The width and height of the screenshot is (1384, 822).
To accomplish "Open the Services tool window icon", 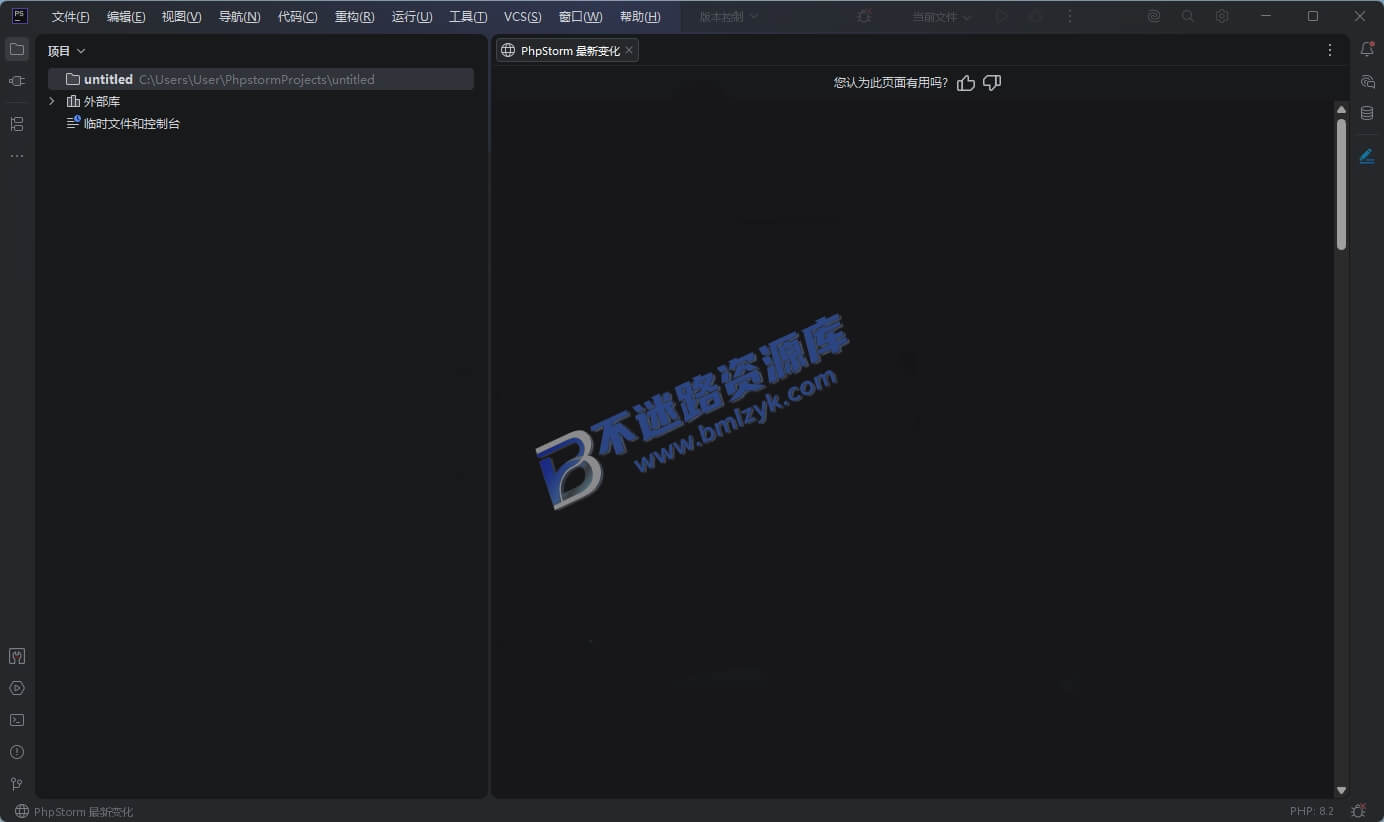I will [x=17, y=688].
